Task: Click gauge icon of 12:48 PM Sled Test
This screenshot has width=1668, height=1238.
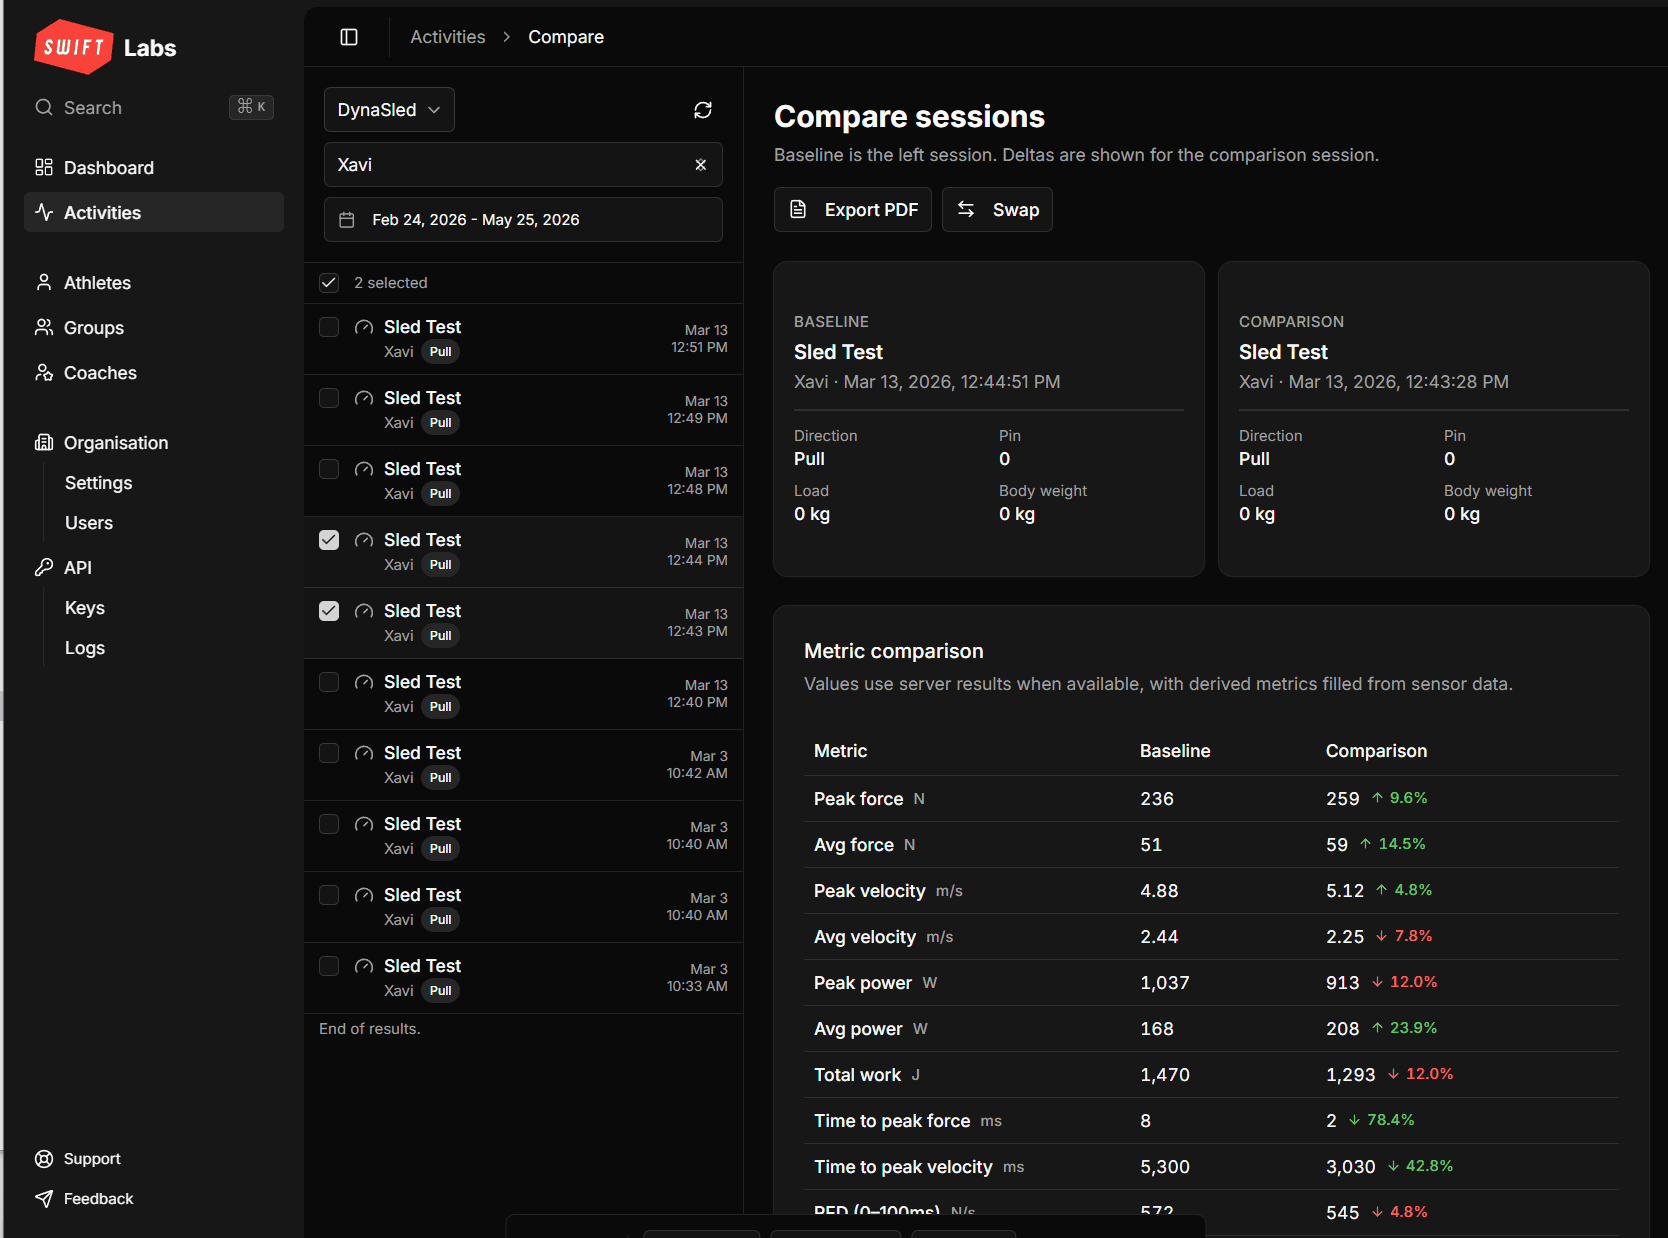Action: 364,469
